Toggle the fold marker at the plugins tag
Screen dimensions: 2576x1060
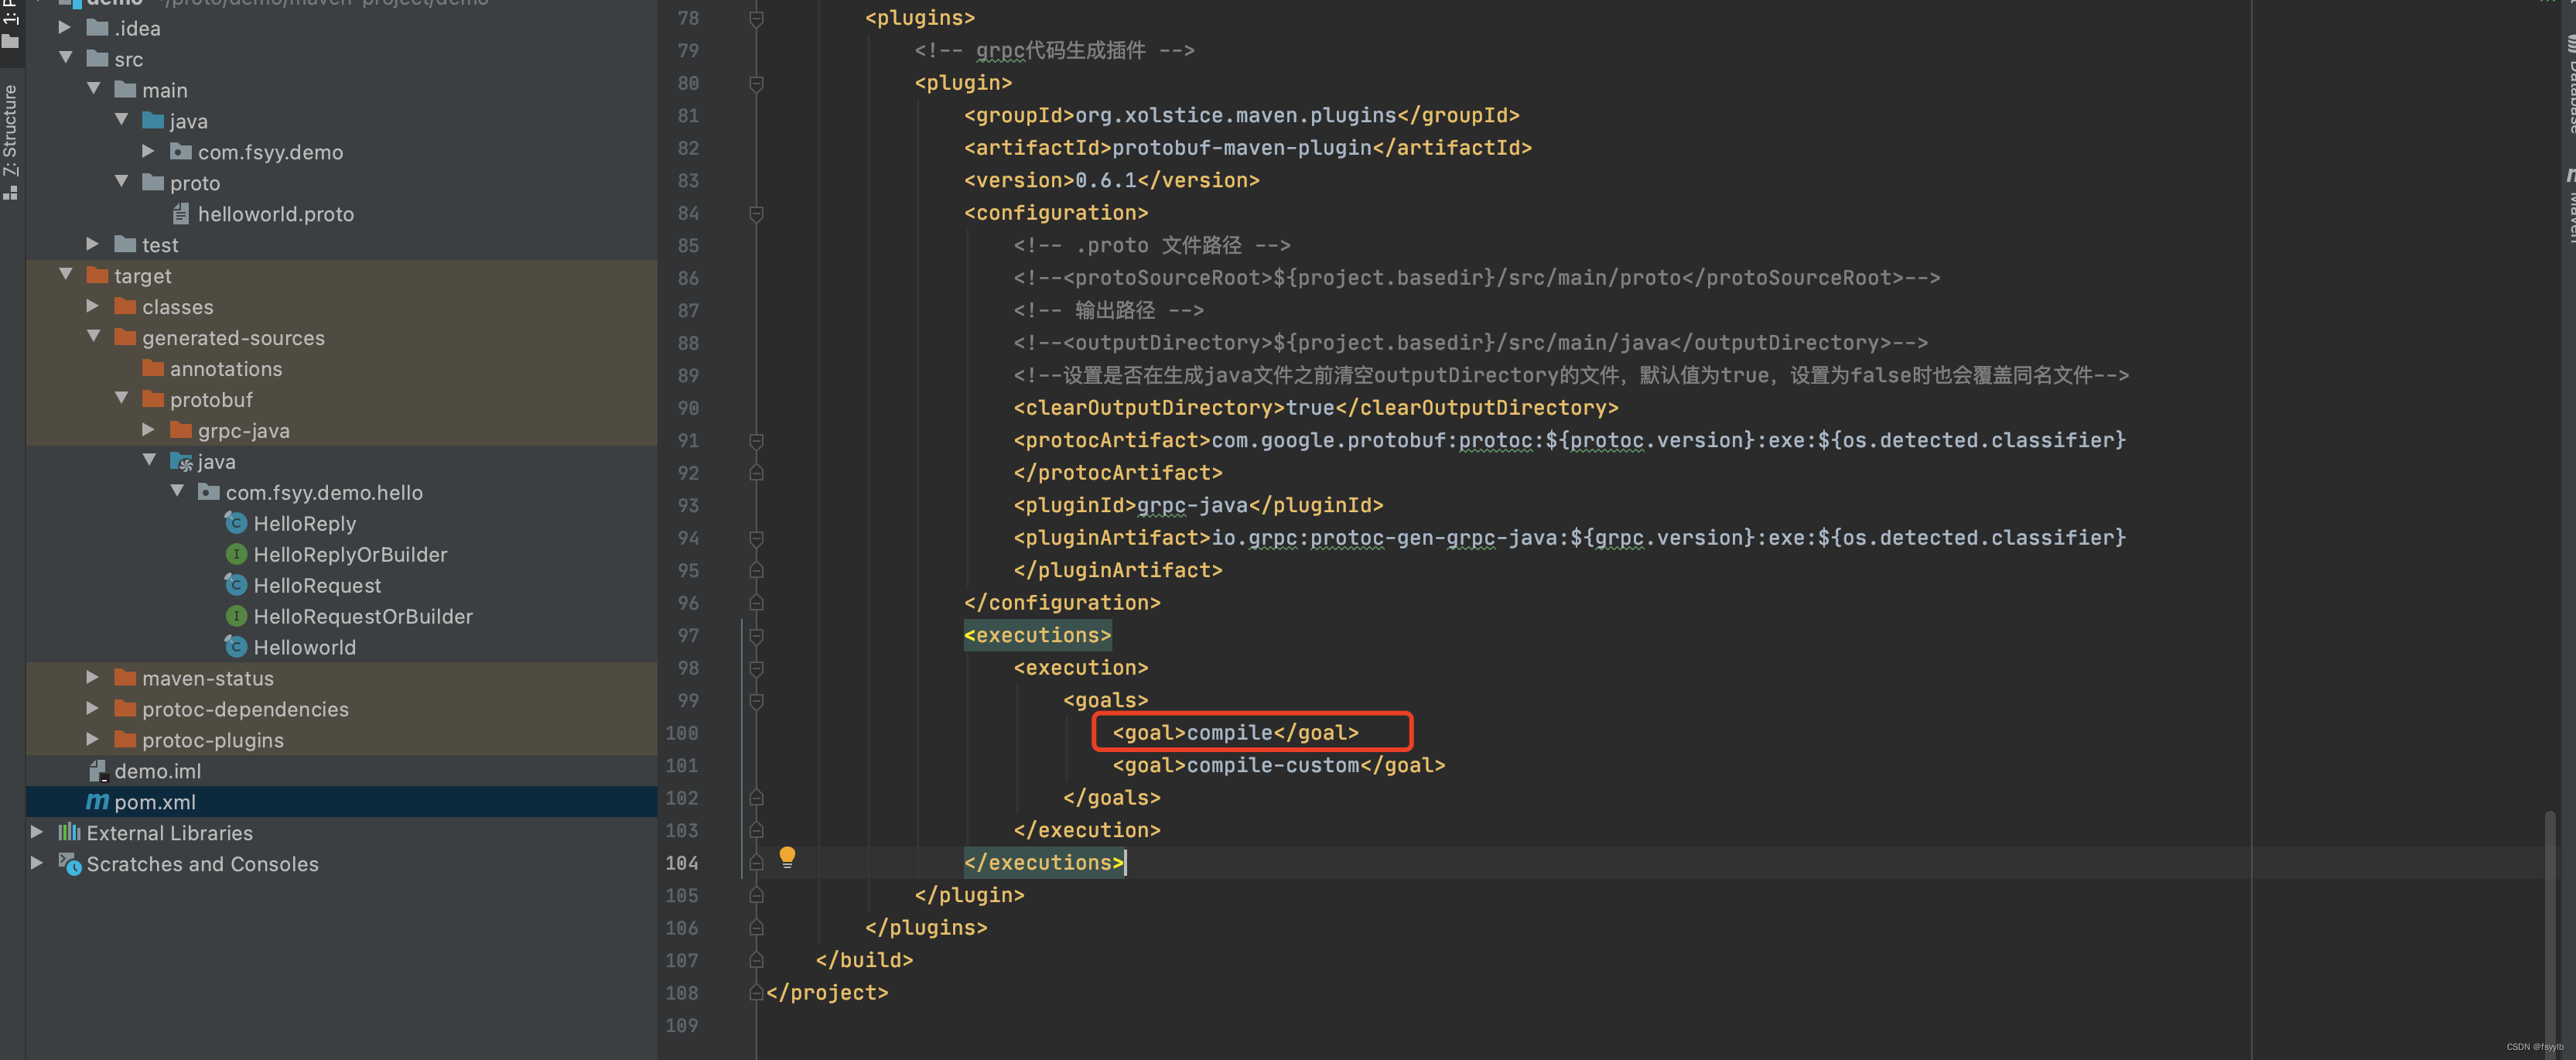point(756,18)
